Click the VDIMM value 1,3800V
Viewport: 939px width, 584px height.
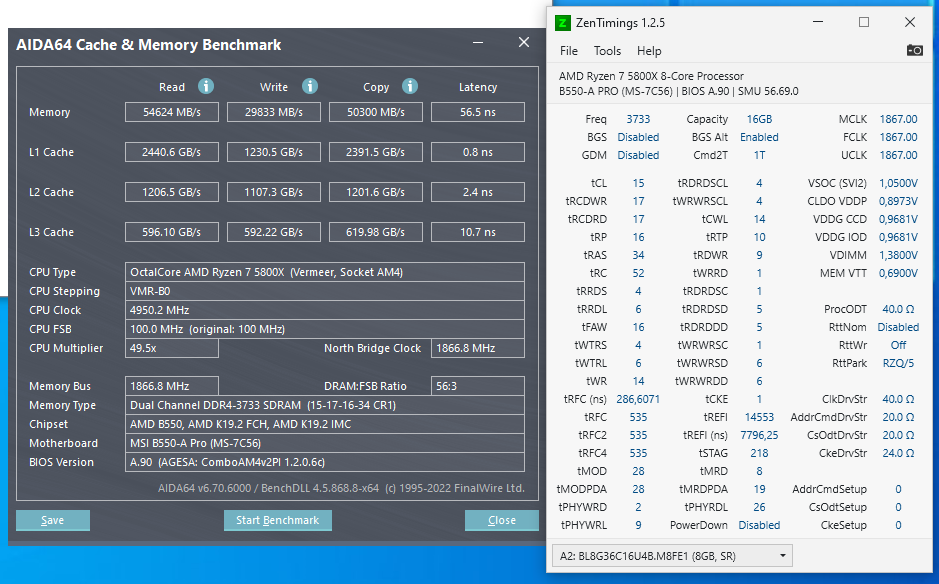coord(898,255)
